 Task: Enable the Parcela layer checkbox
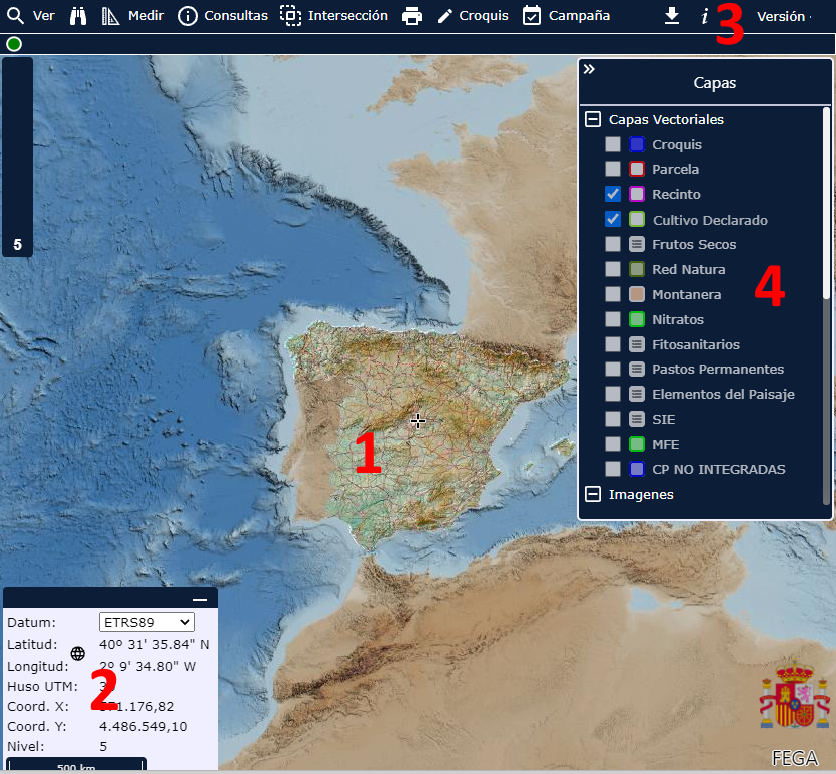(613, 169)
